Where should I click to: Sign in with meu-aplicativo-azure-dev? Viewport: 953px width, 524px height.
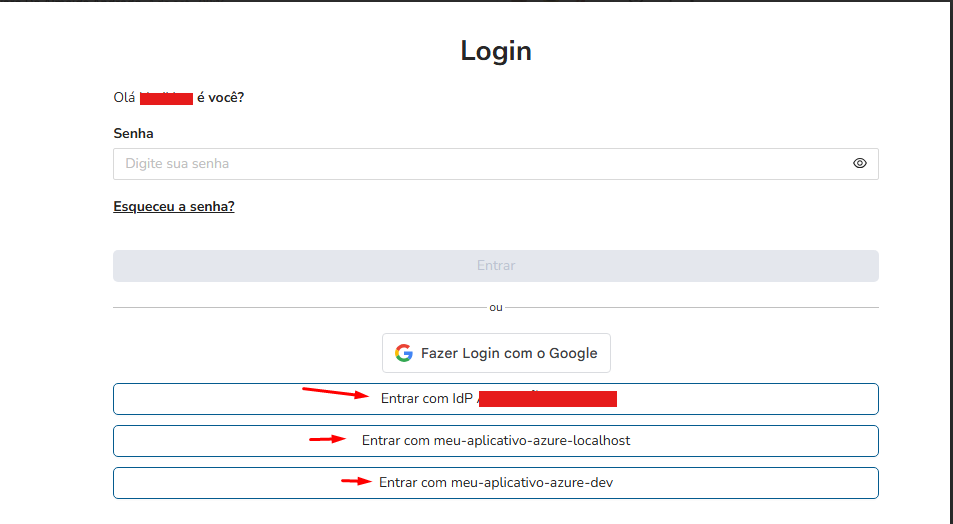point(496,482)
